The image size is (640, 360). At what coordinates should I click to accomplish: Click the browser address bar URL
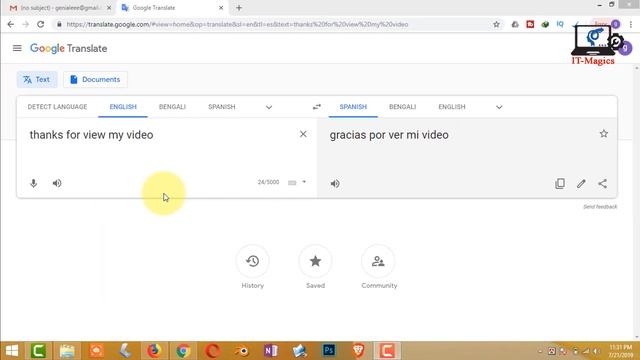point(237,24)
